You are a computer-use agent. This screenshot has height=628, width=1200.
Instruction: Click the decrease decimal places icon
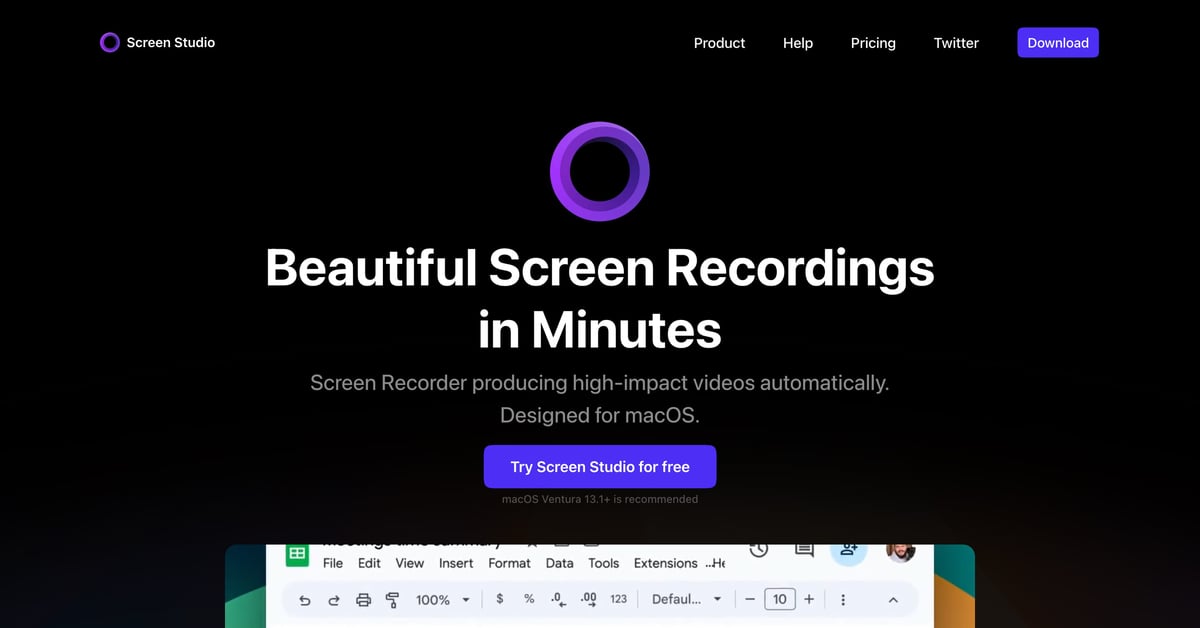point(559,599)
